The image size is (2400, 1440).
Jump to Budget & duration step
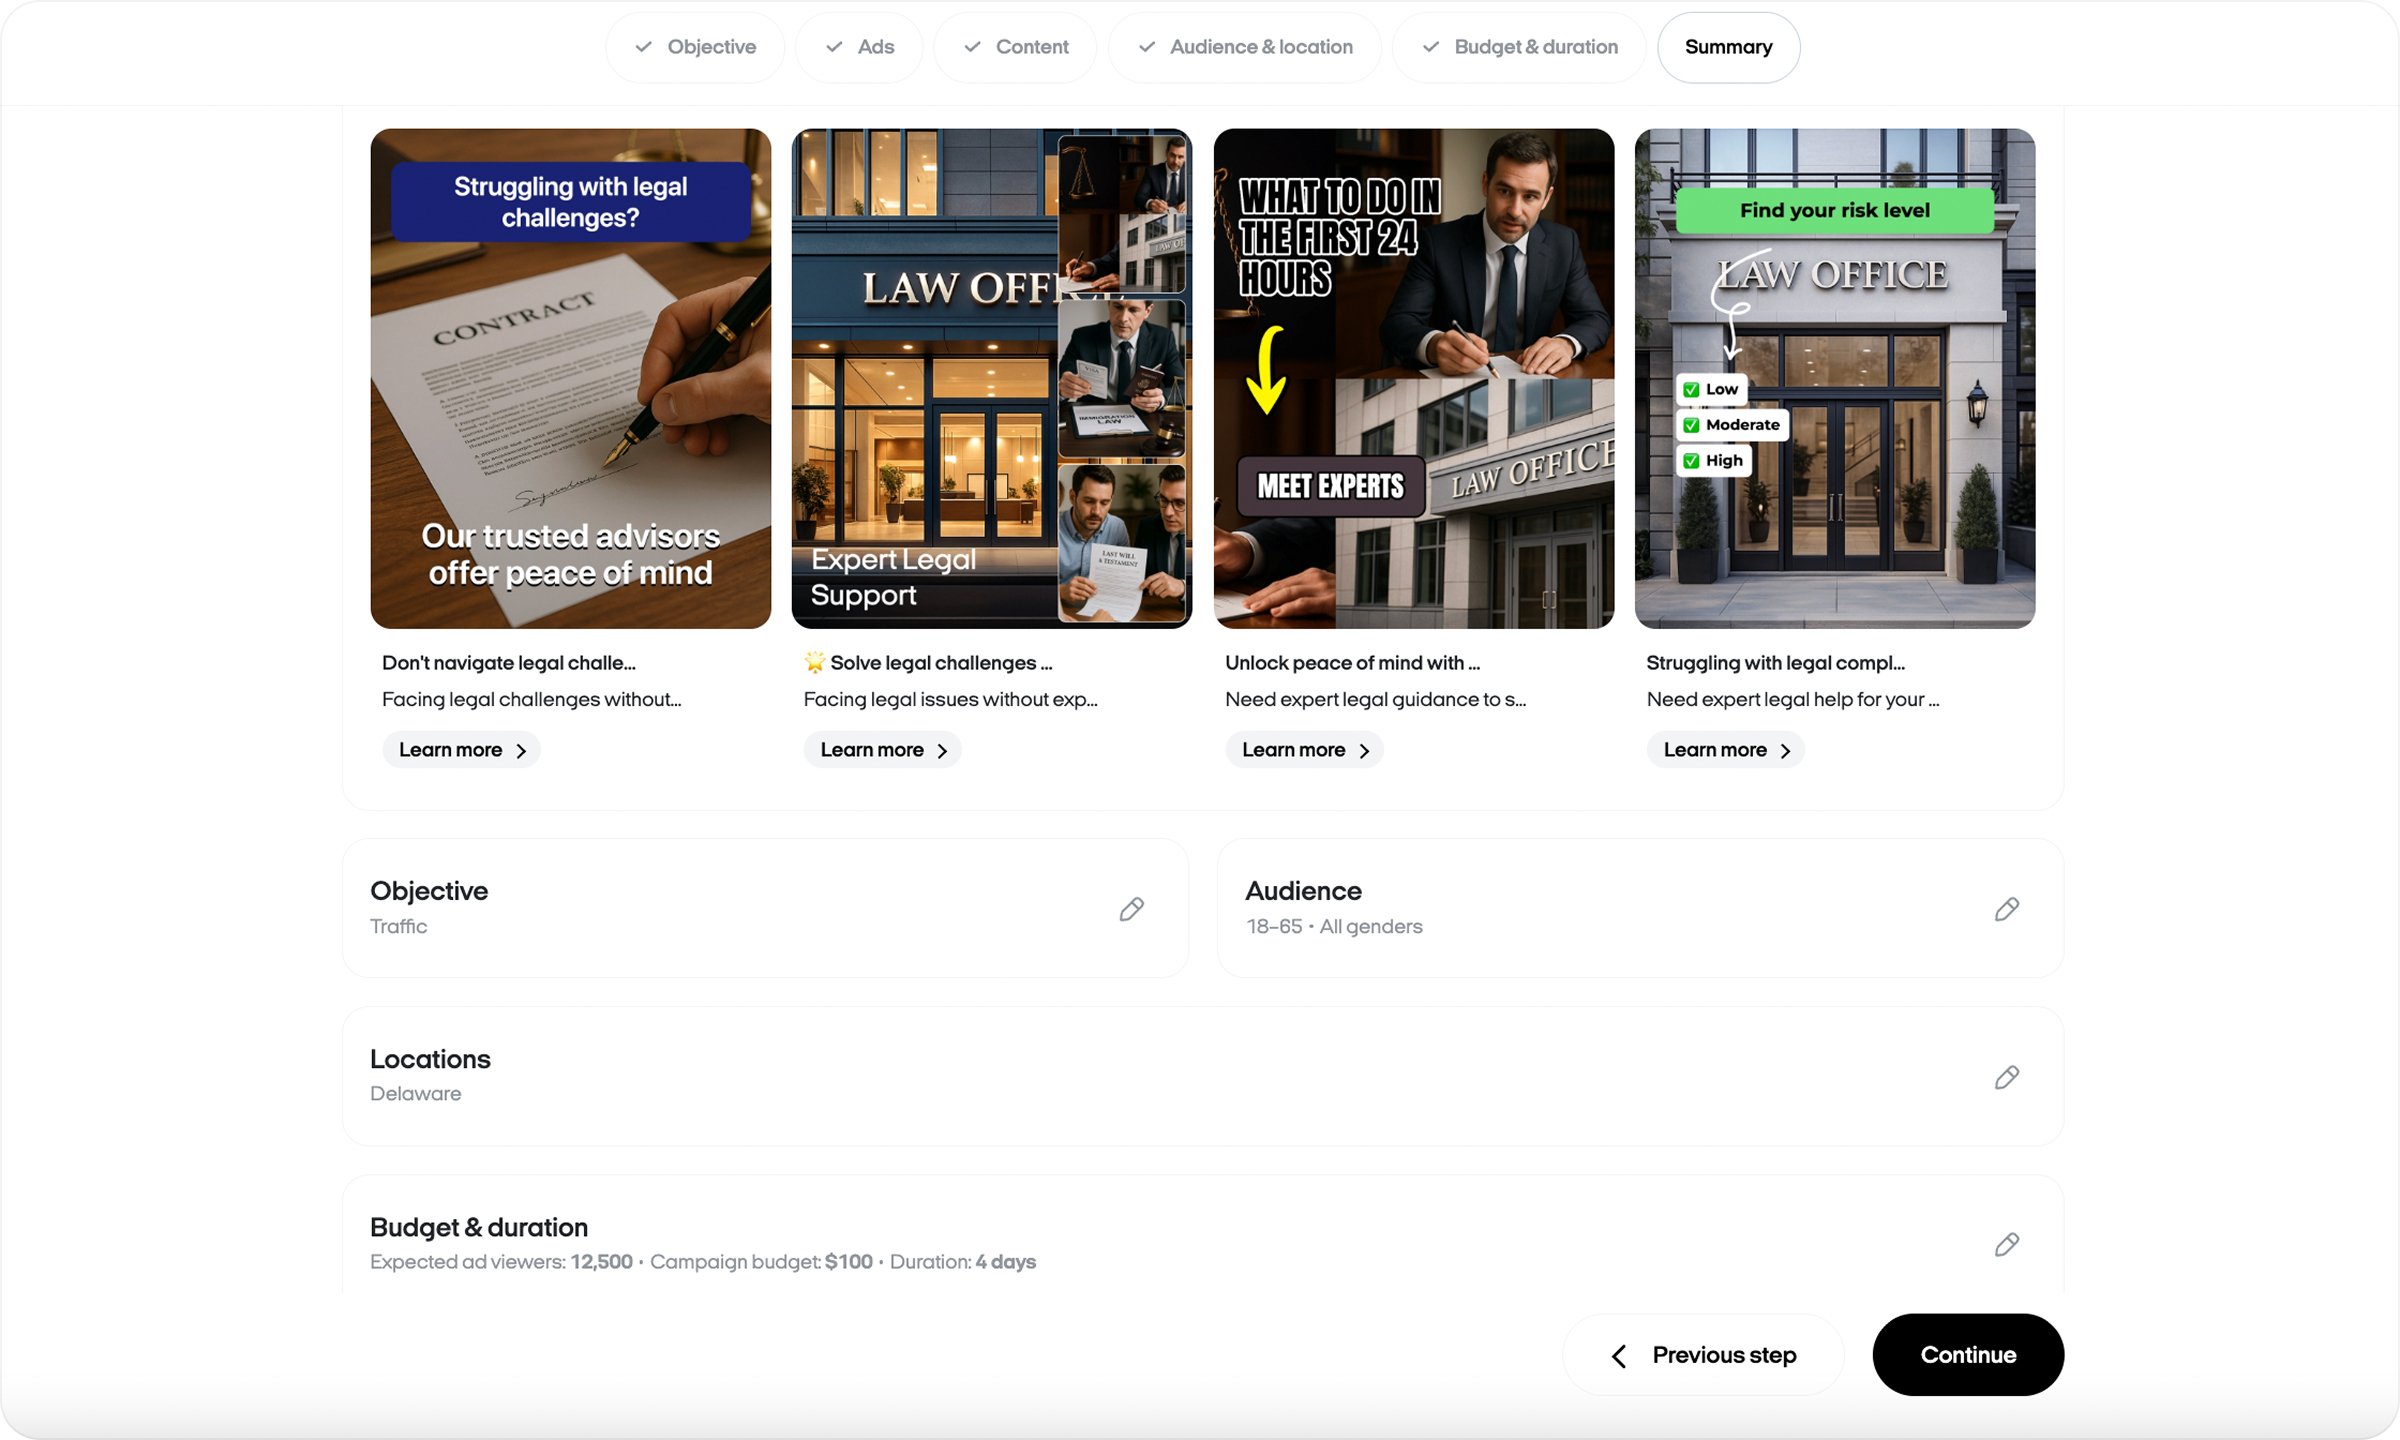tap(1519, 47)
